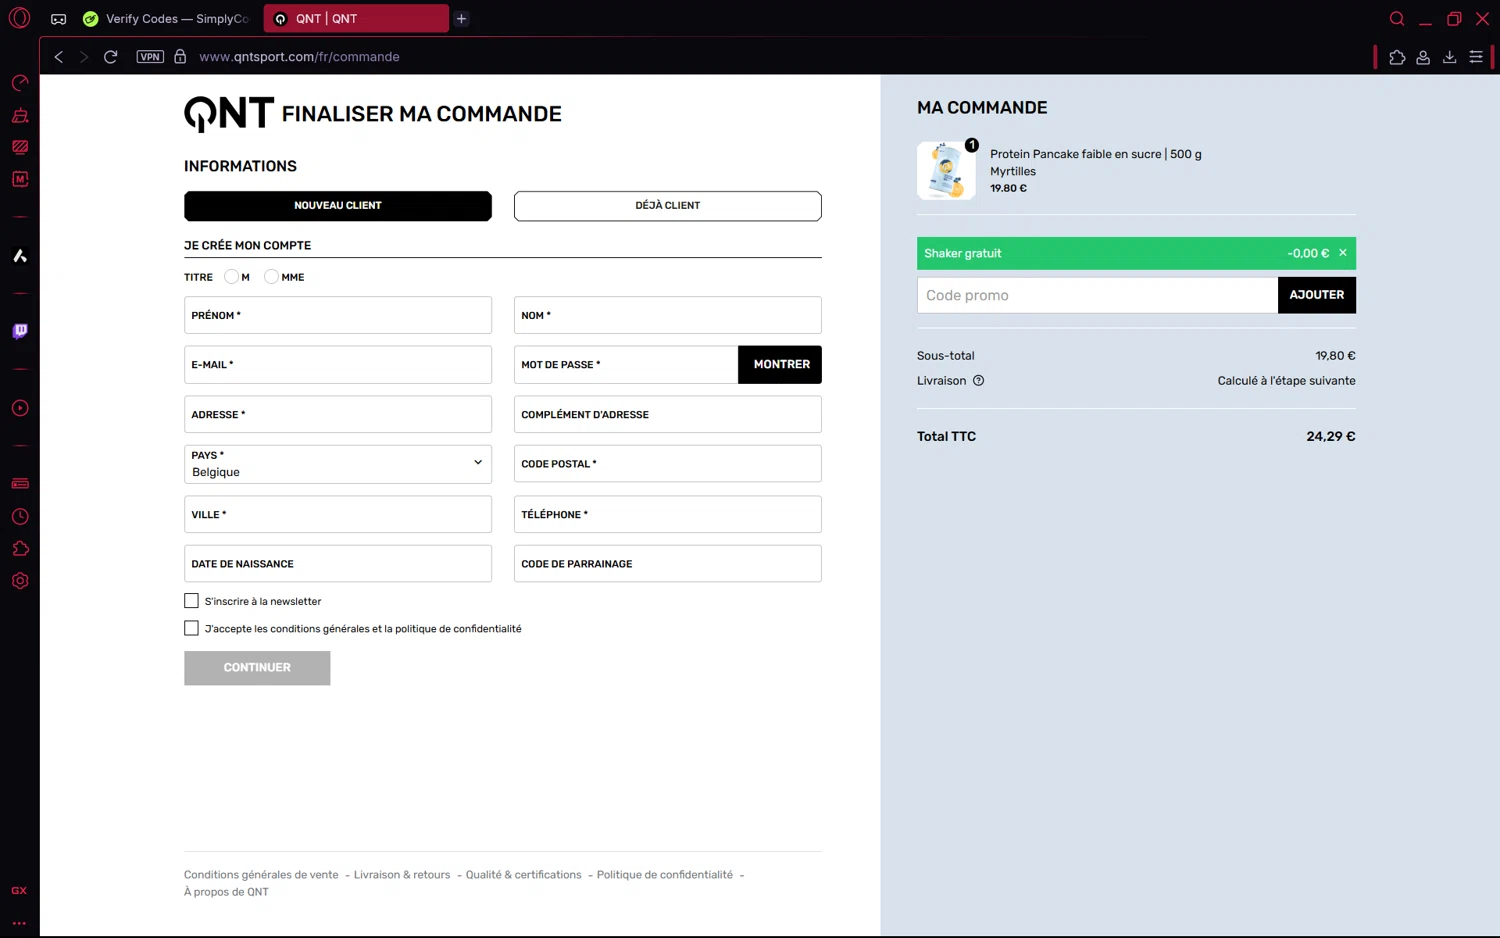1500x938 pixels.
Task: Accept the conditions générales checkbox
Action: pyautogui.click(x=191, y=628)
